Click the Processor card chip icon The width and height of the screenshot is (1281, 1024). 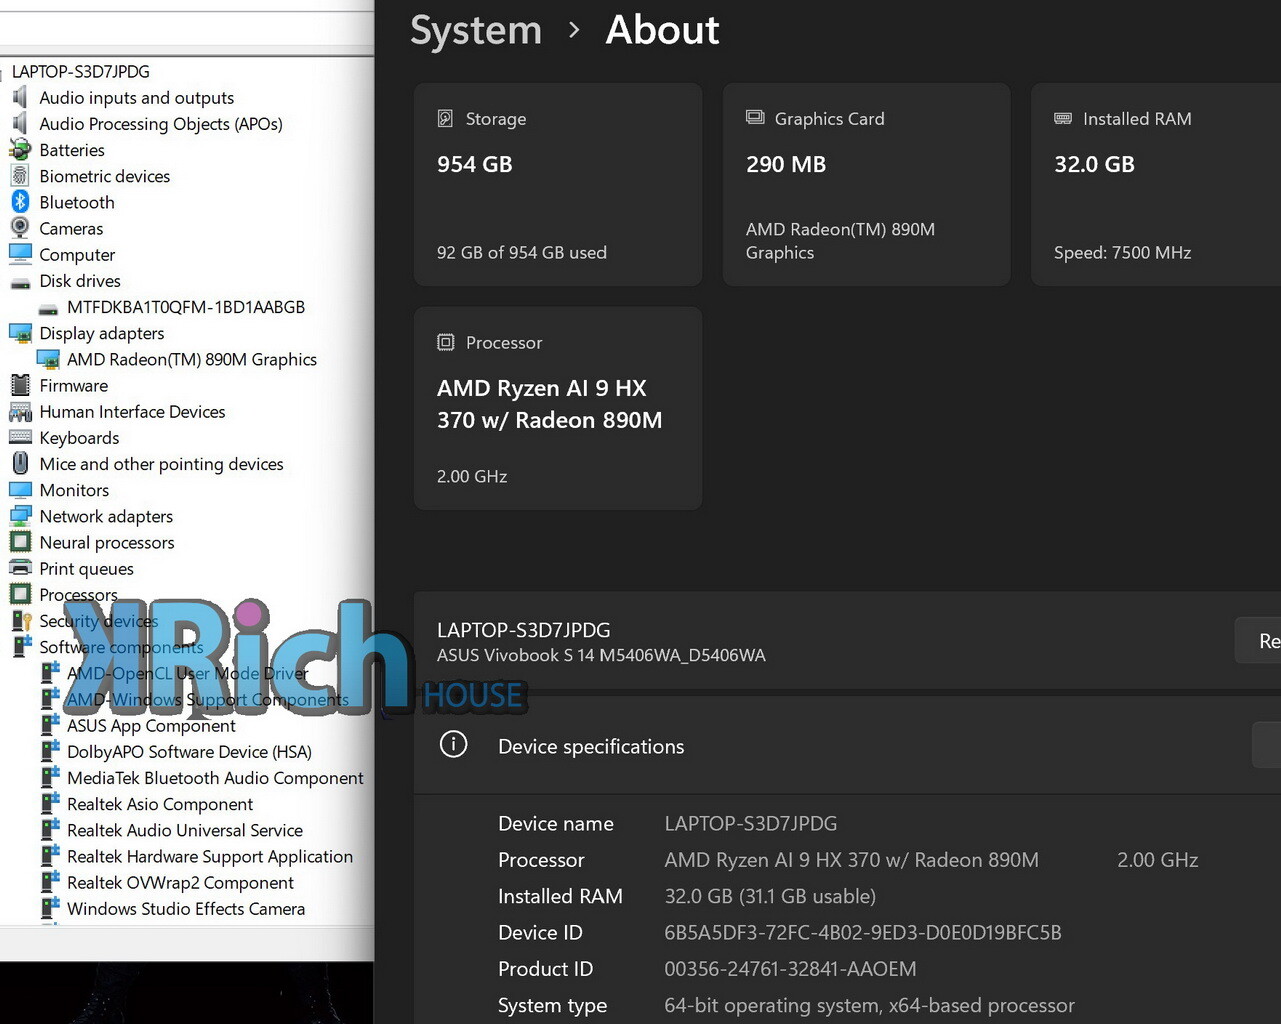445,342
